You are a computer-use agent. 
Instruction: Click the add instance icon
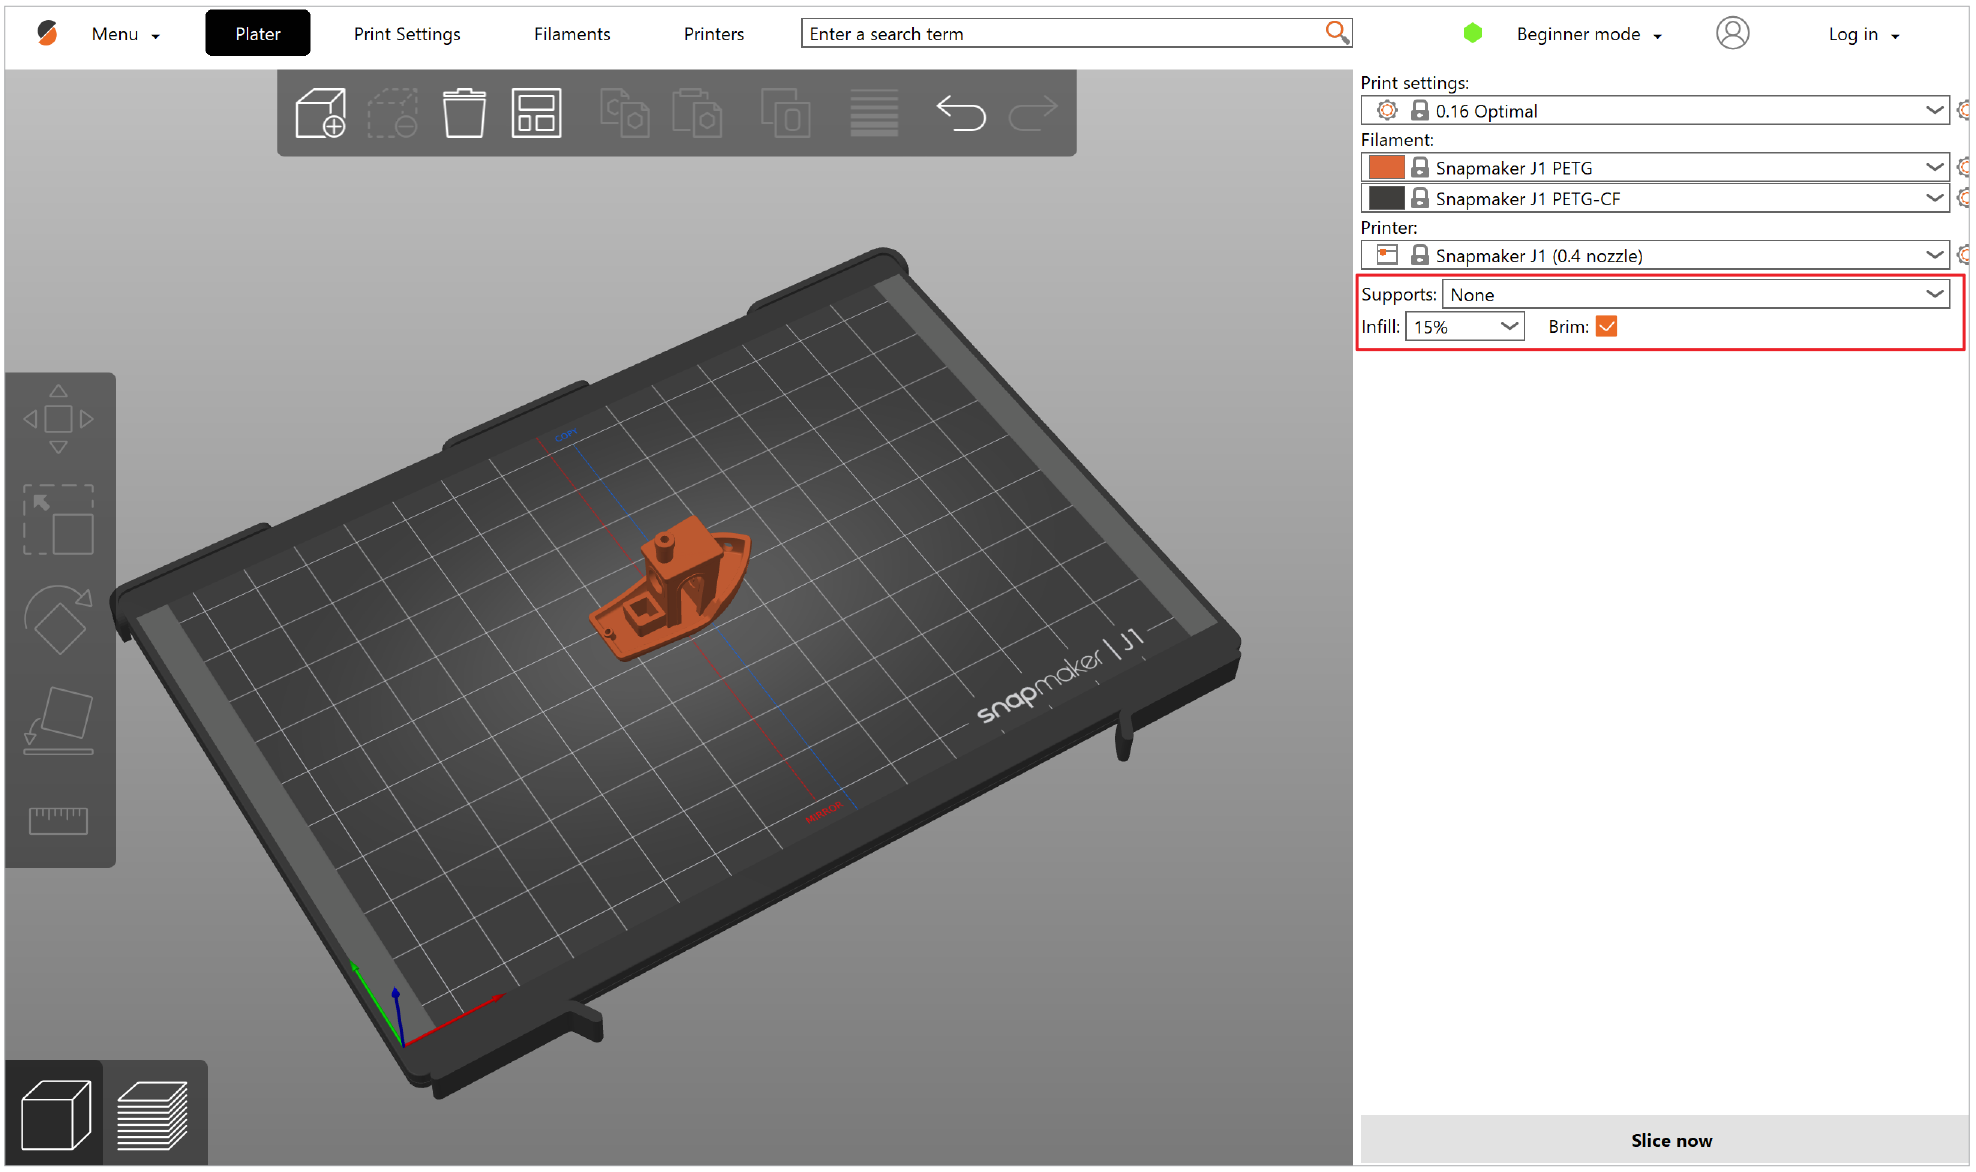click(785, 113)
